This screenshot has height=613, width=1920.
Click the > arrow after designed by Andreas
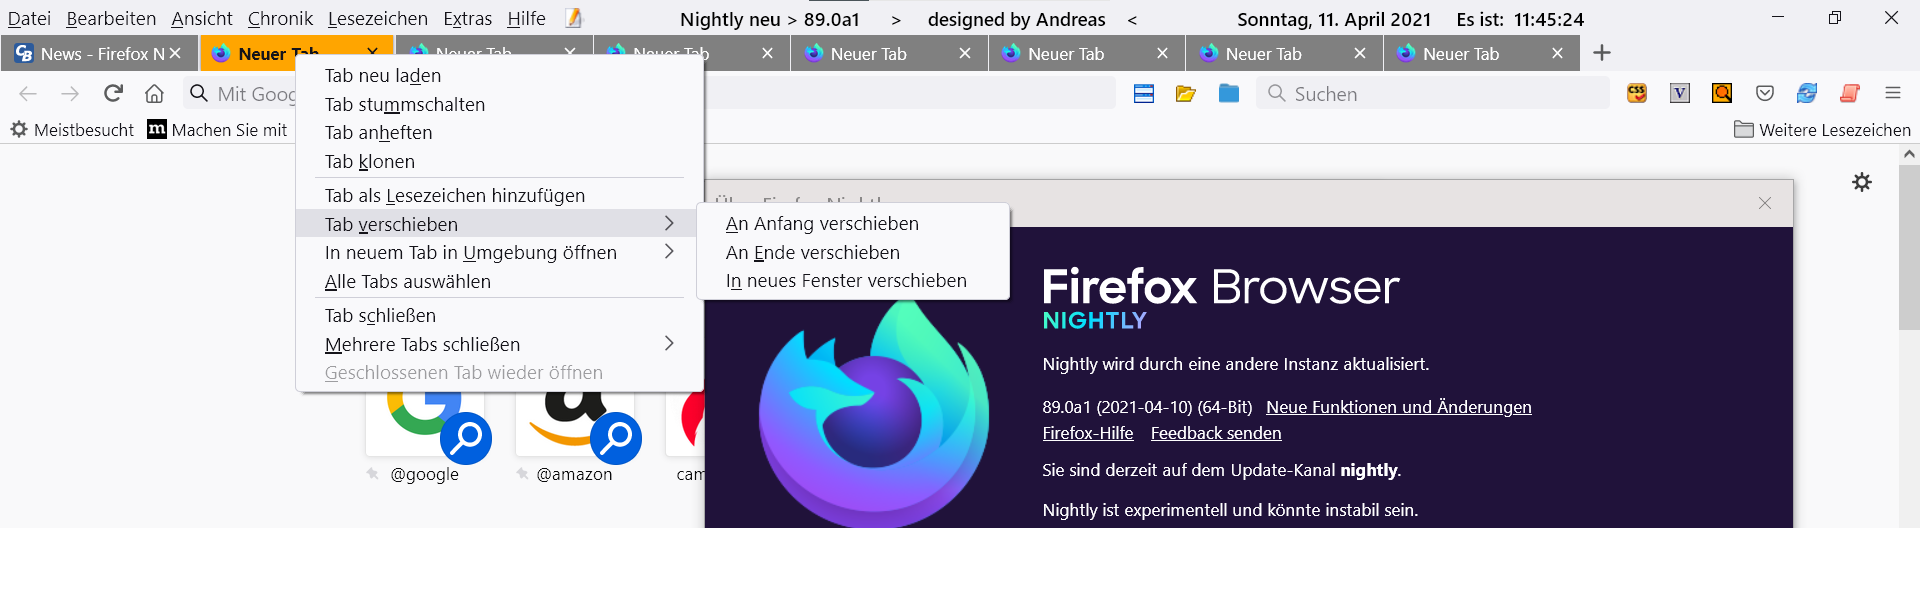point(896,20)
